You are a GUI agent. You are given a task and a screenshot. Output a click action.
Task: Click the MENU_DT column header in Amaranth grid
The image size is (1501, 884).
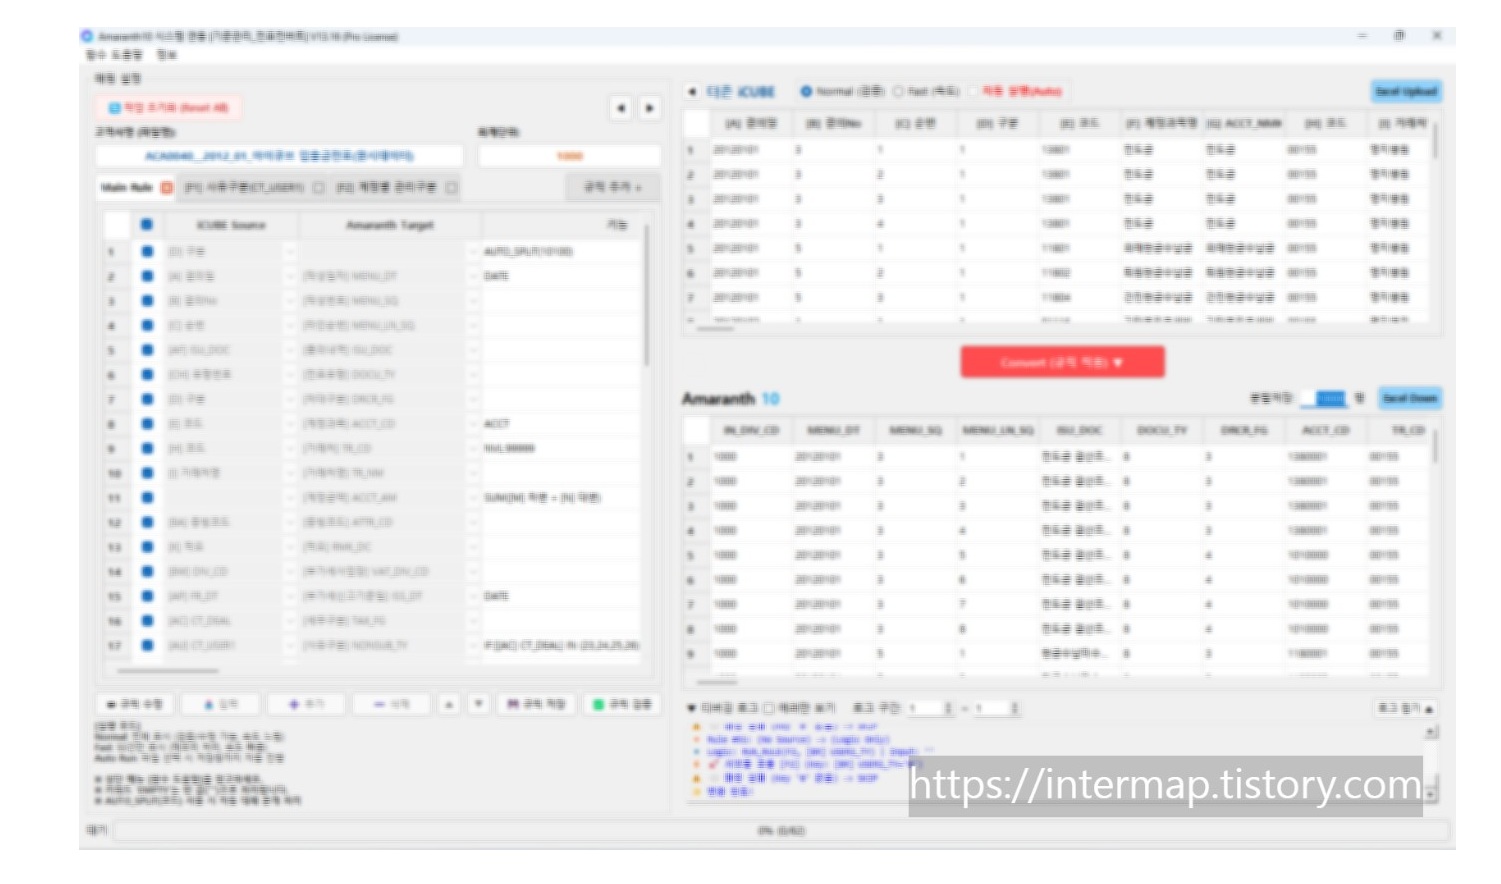point(833,430)
